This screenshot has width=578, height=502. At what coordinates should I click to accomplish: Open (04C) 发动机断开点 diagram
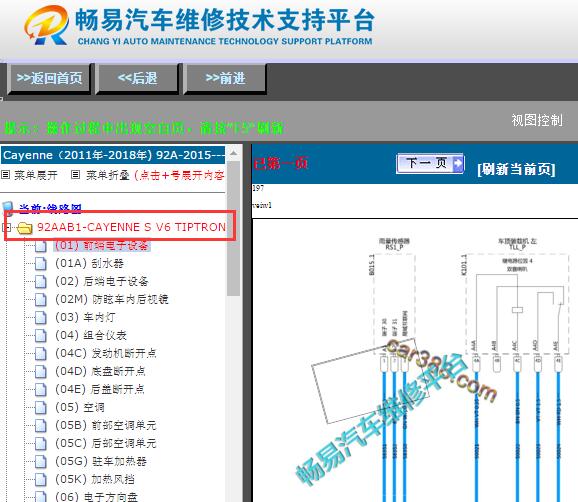[106, 353]
